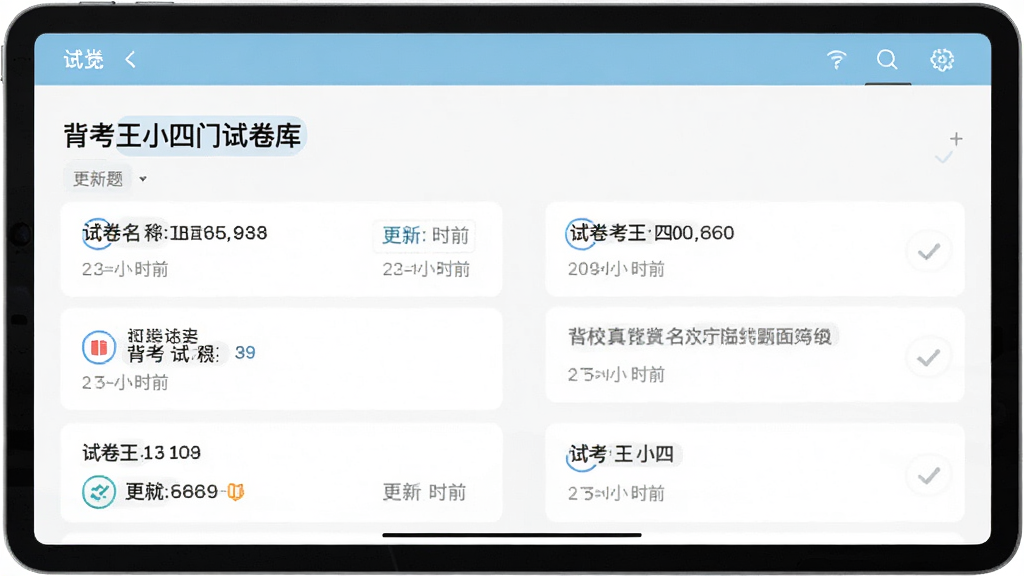Open the 试卷王 13 109 card title
This screenshot has width=1024, height=576.
[x=142, y=452]
